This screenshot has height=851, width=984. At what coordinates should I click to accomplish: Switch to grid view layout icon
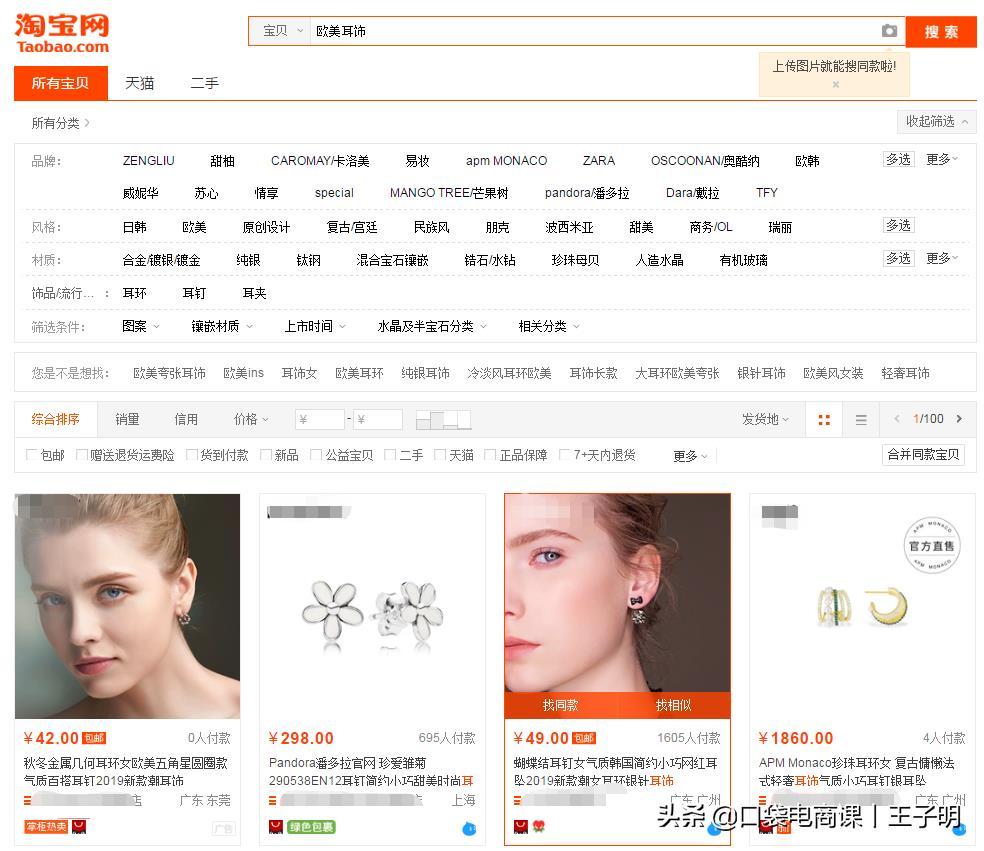click(x=824, y=420)
